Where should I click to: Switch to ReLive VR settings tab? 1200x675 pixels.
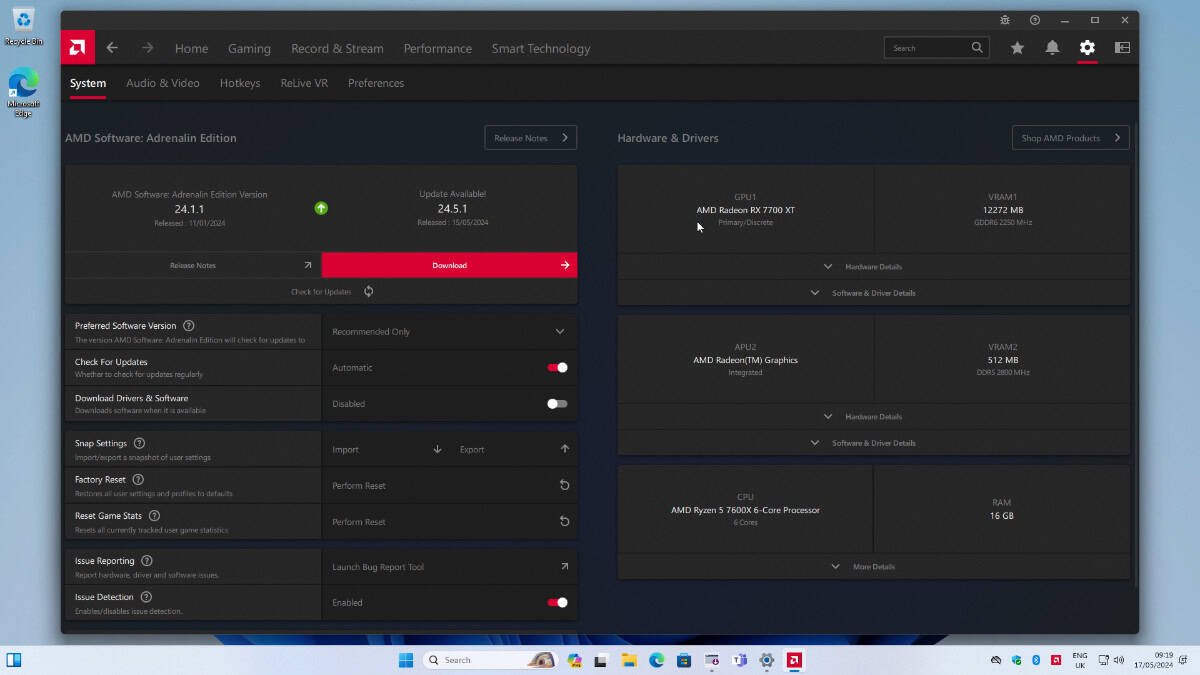304,83
